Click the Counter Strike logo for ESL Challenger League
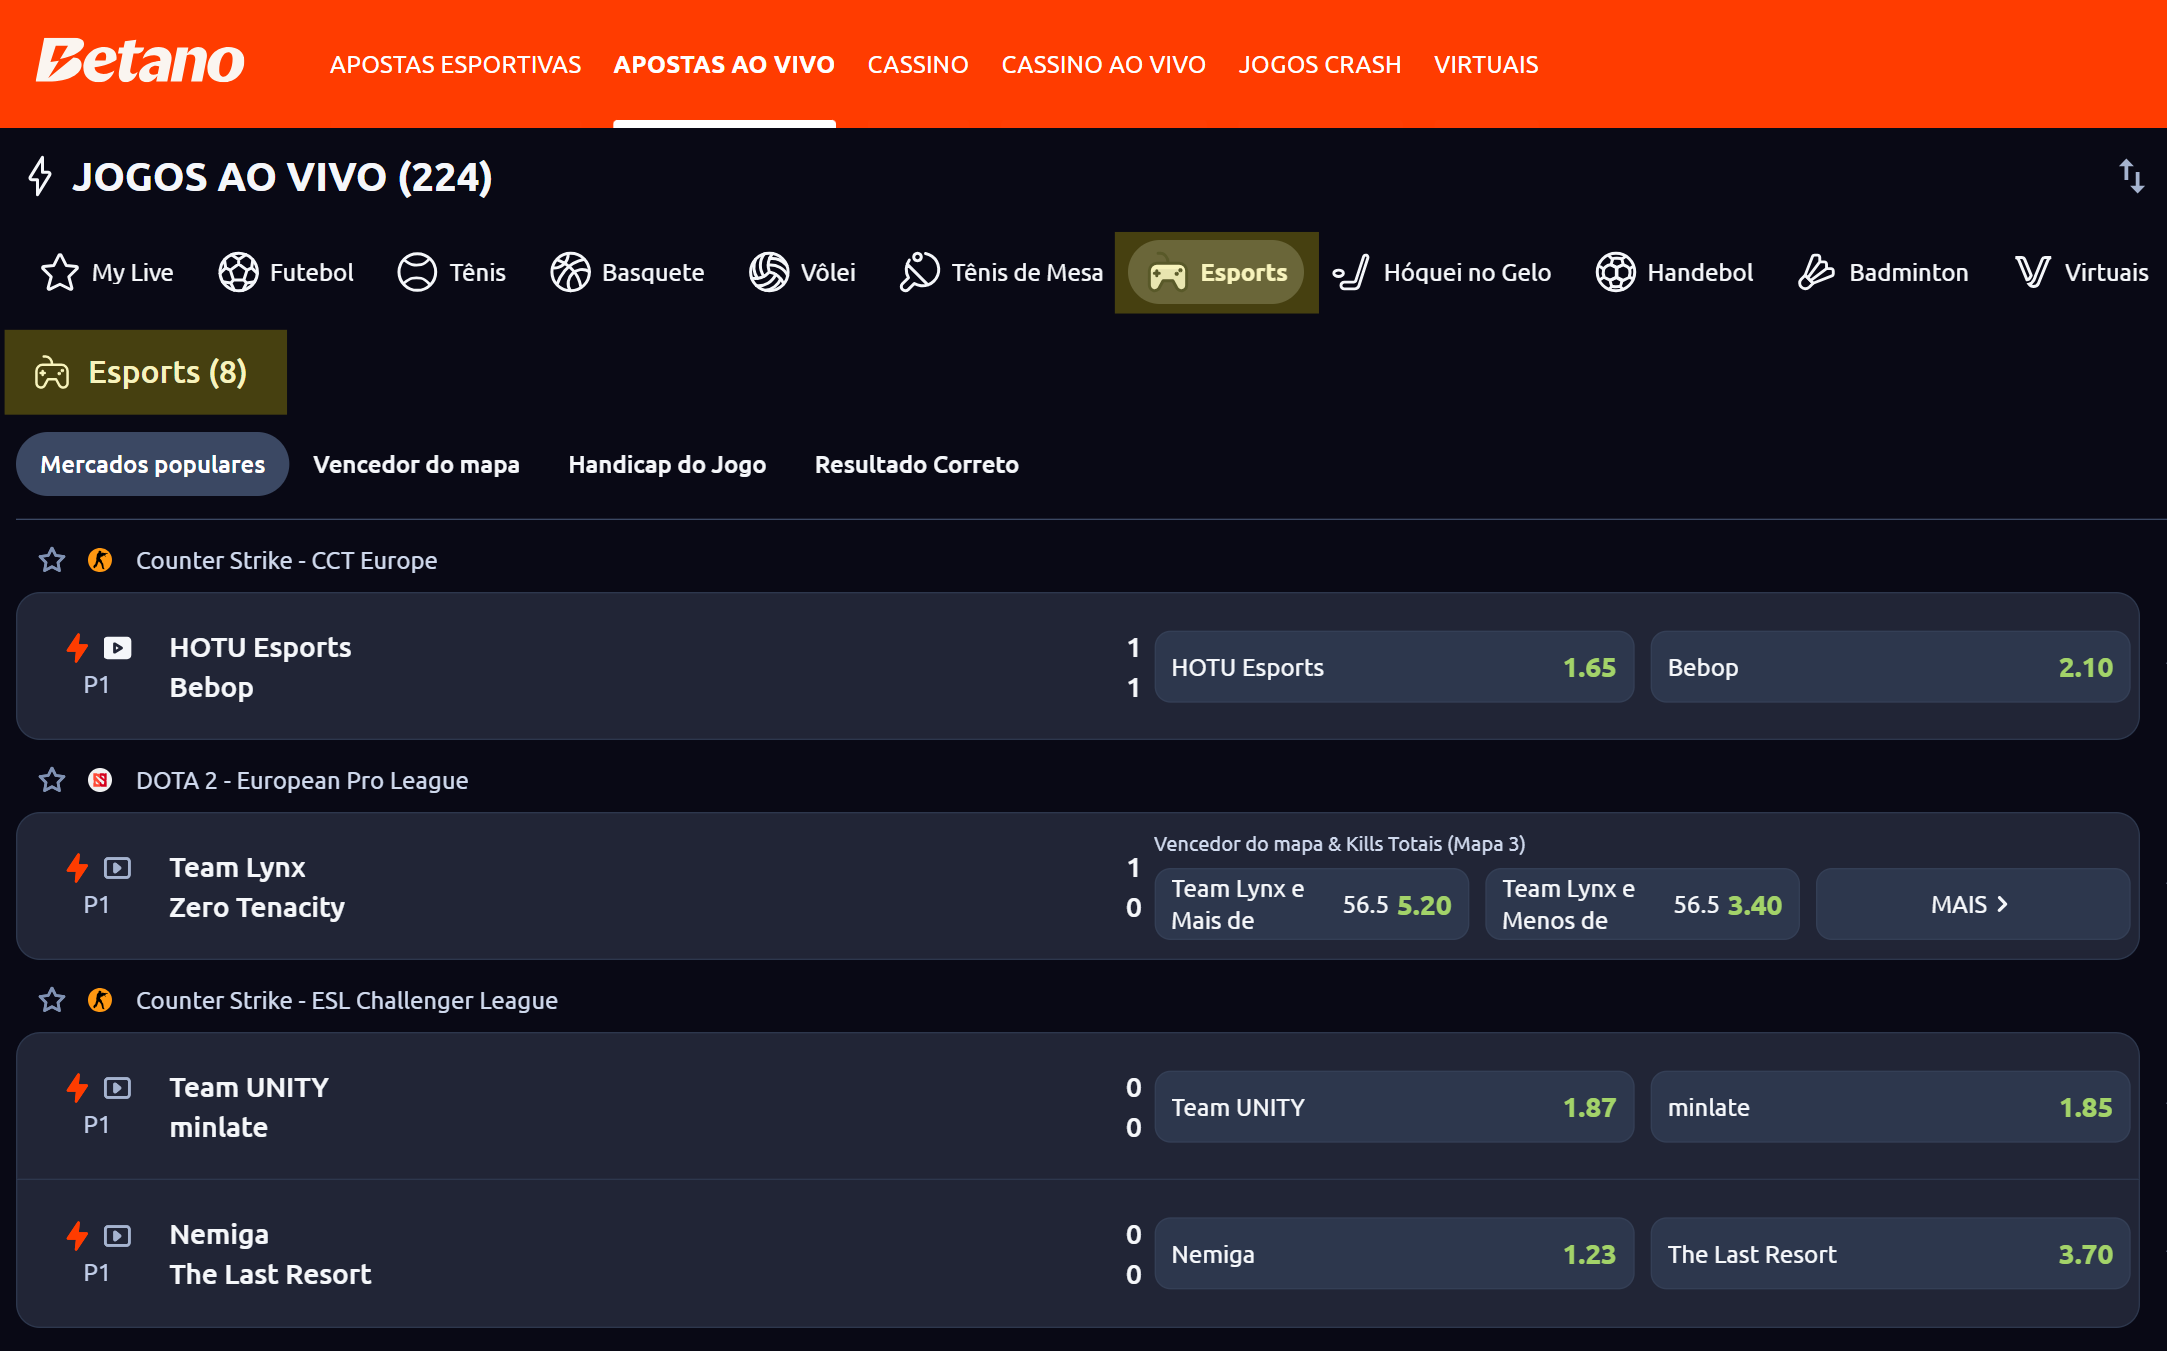The width and height of the screenshot is (2167, 1351). (100, 1000)
